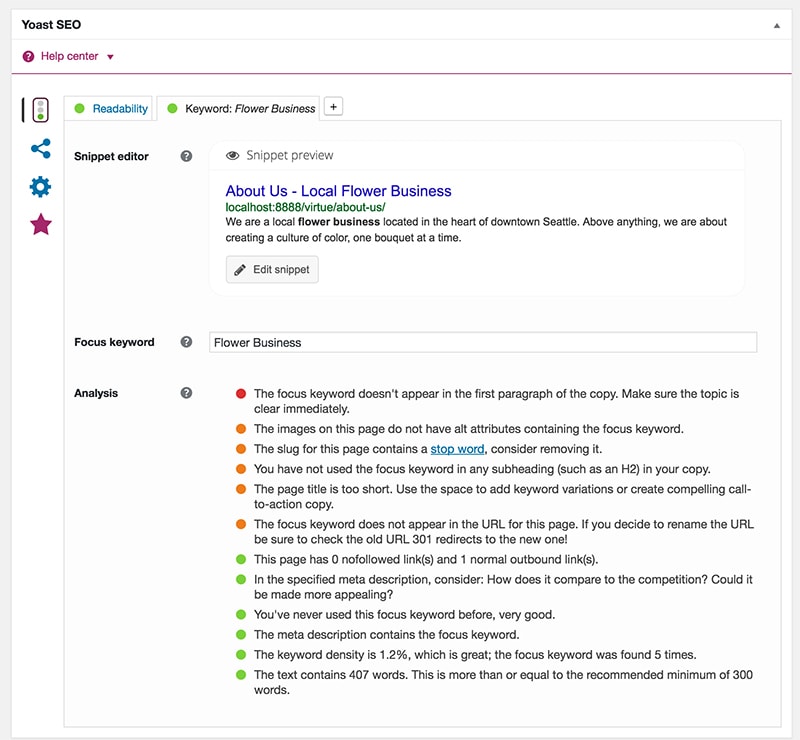Click text 'The page title is too short'
This screenshot has width=800, height=740.
click(x=322, y=489)
